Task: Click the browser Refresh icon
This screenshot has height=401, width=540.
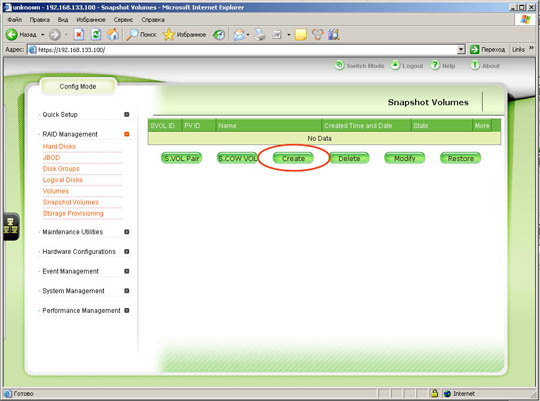Action: [96, 34]
